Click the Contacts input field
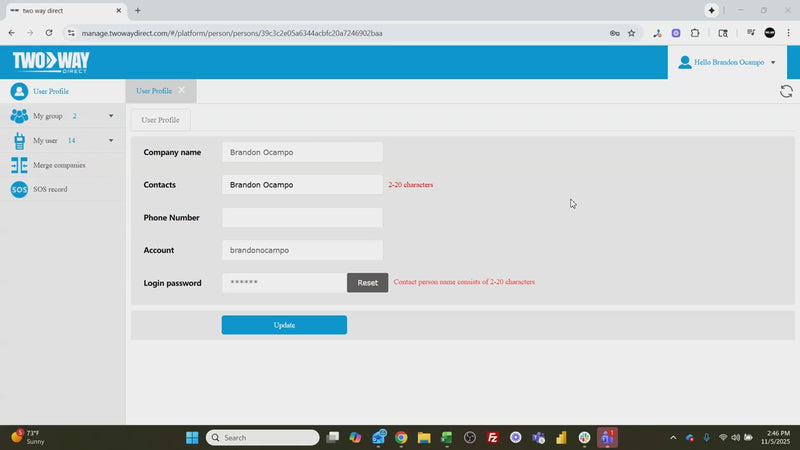The image size is (800, 450). [302, 185]
